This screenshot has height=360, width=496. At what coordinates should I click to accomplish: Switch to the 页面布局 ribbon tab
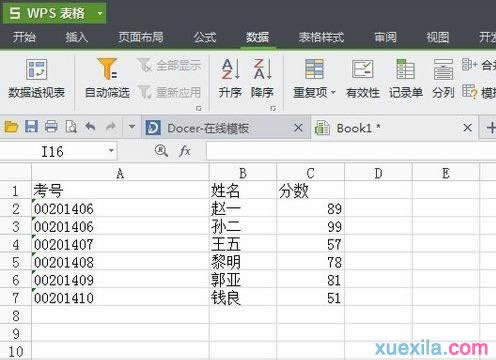(x=141, y=37)
